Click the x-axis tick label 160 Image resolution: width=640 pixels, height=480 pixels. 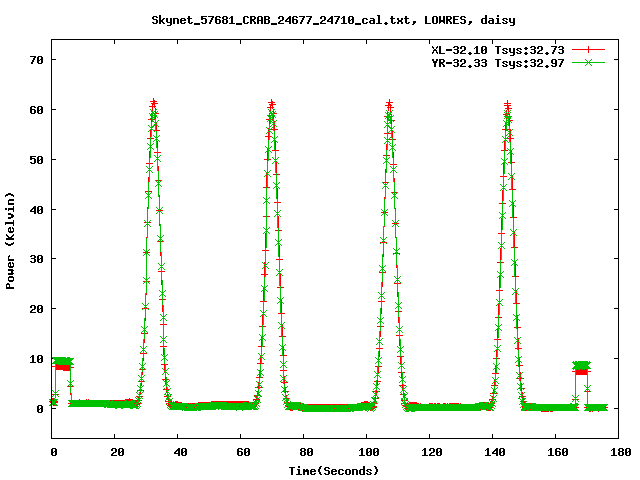[558, 452]
